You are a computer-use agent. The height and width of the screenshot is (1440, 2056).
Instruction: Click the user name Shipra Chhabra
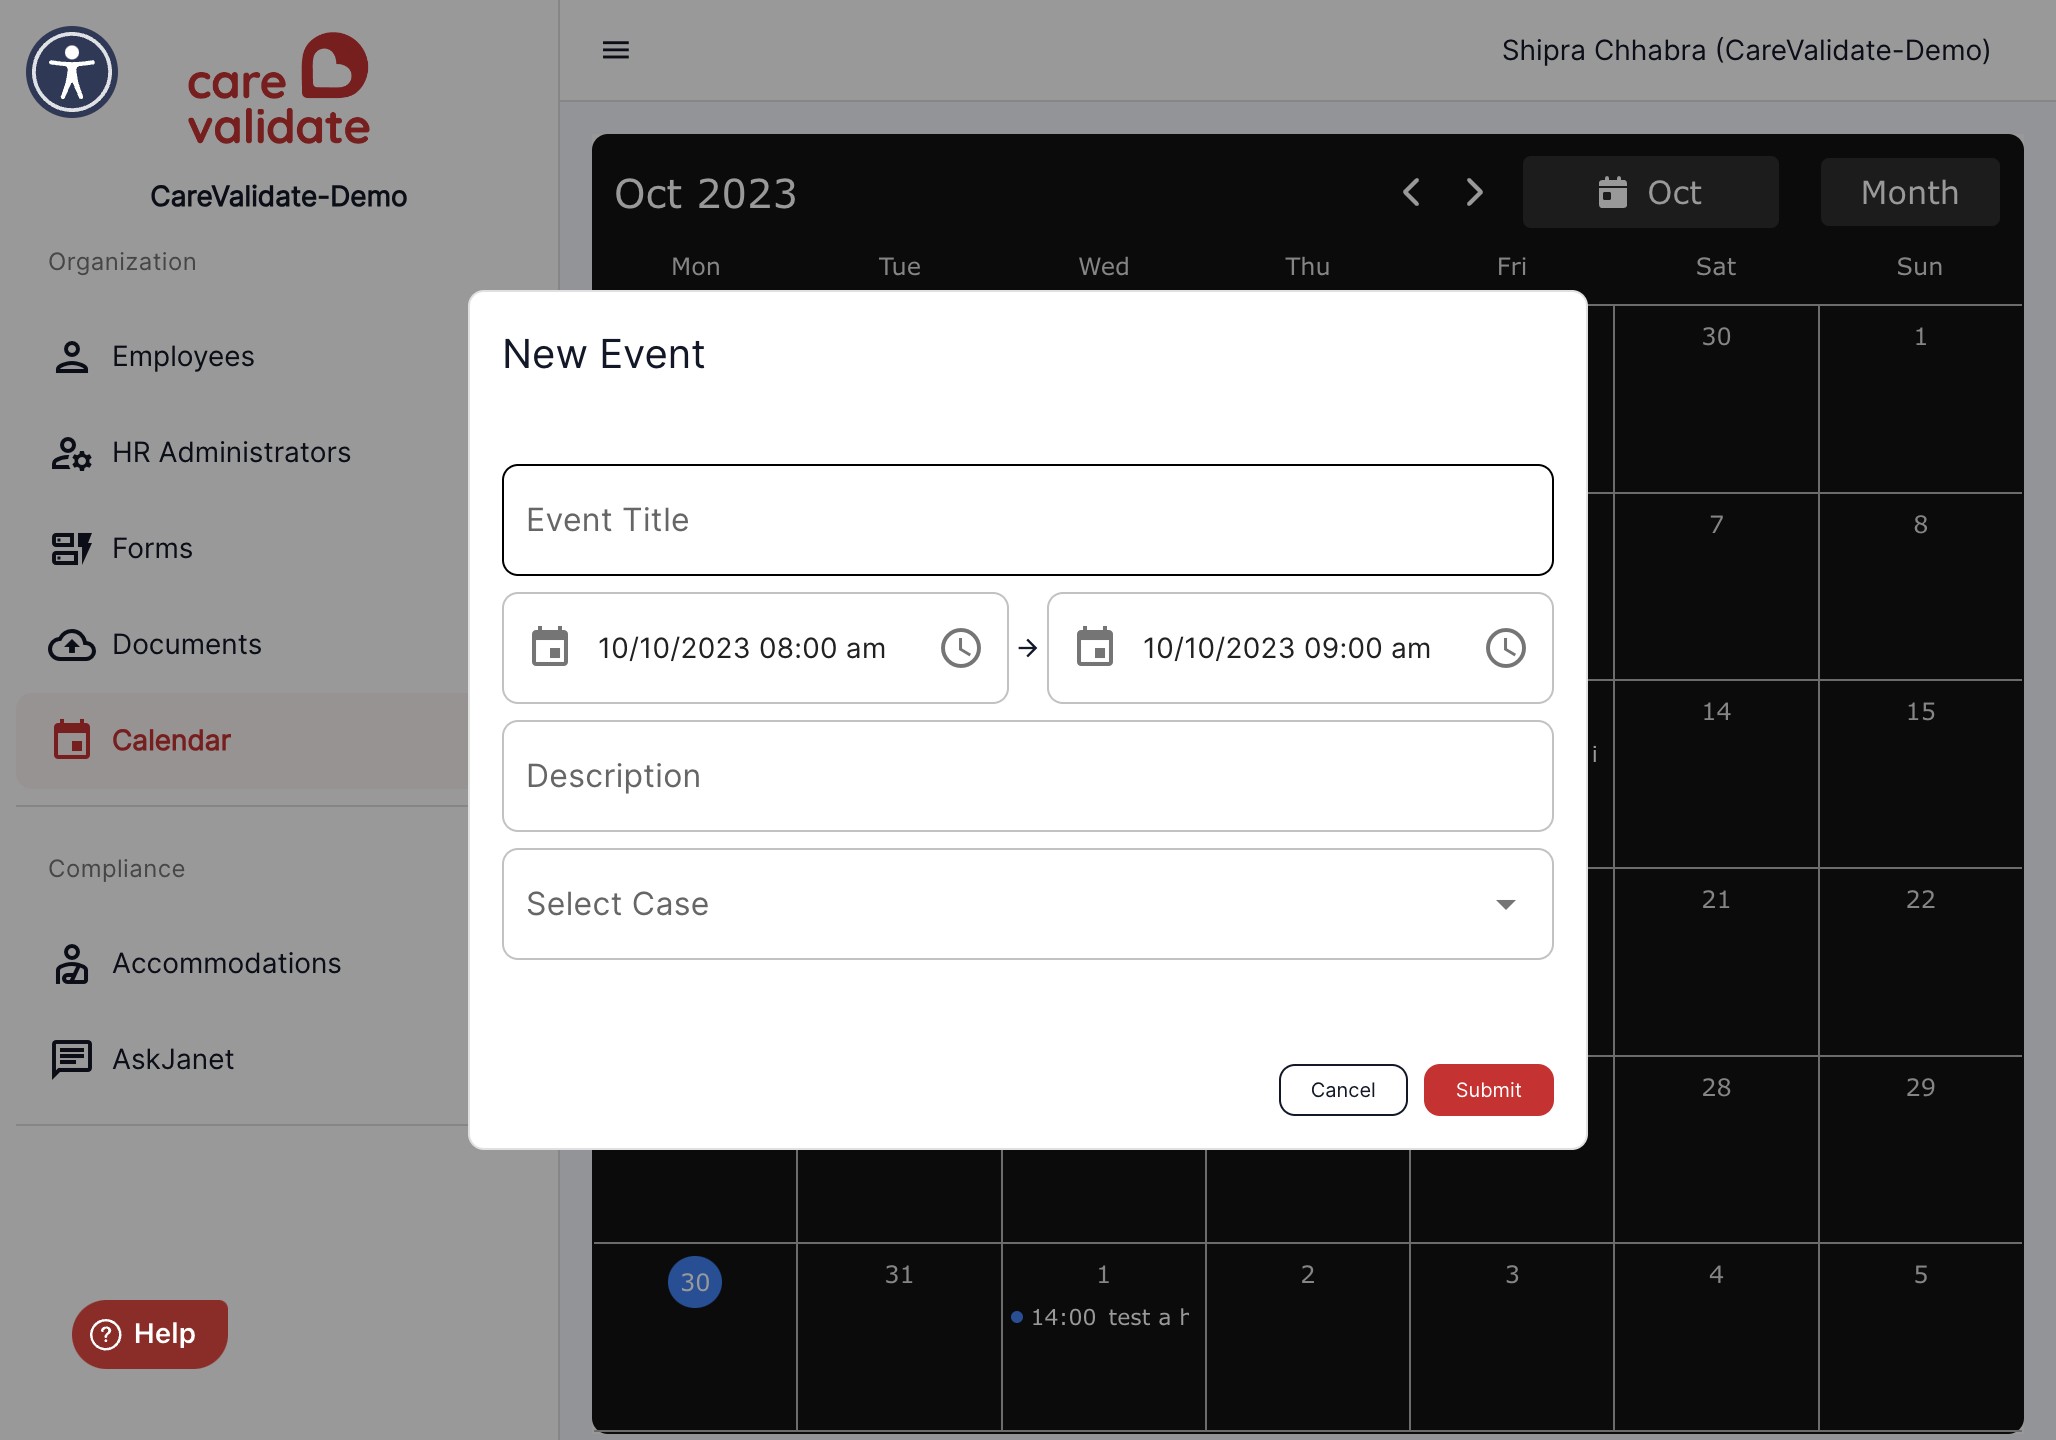pos(1746,50)
